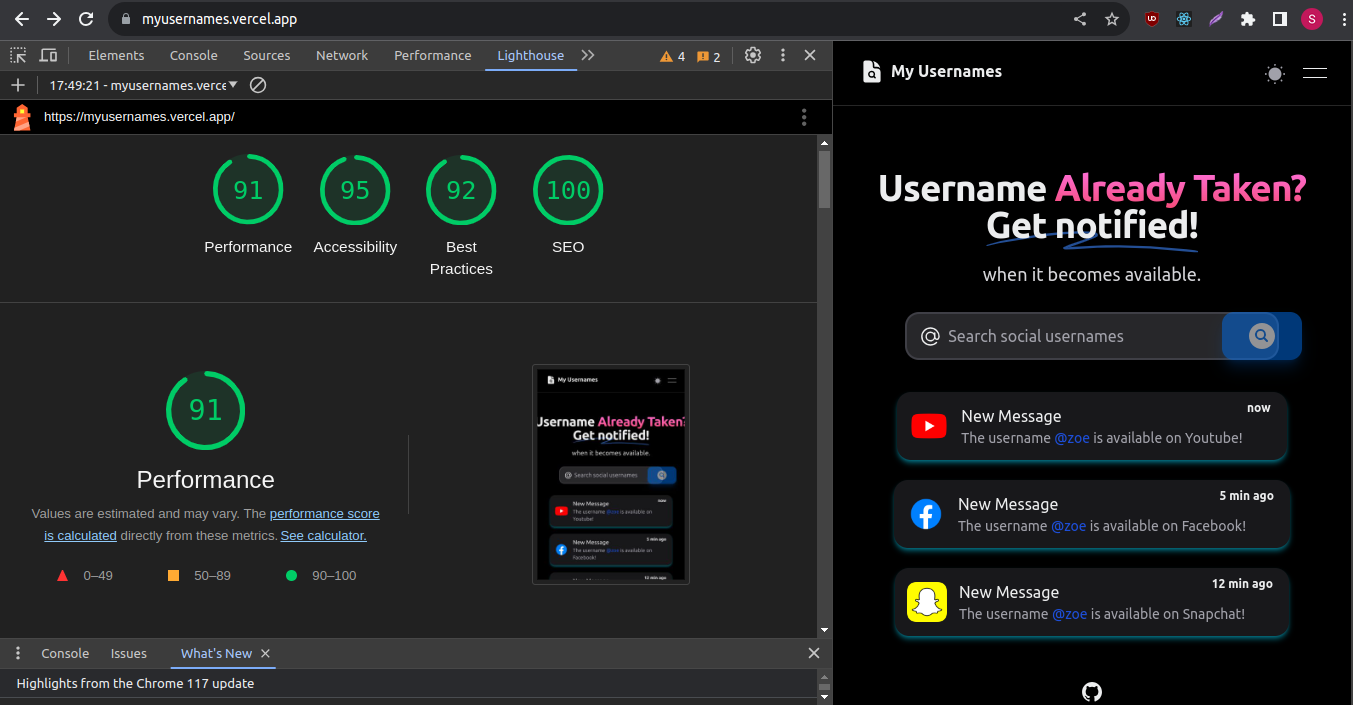Click the @zoe link in the YouTube notification
This screenshot has height=705, width=1353.
[x=1071, y=437]
